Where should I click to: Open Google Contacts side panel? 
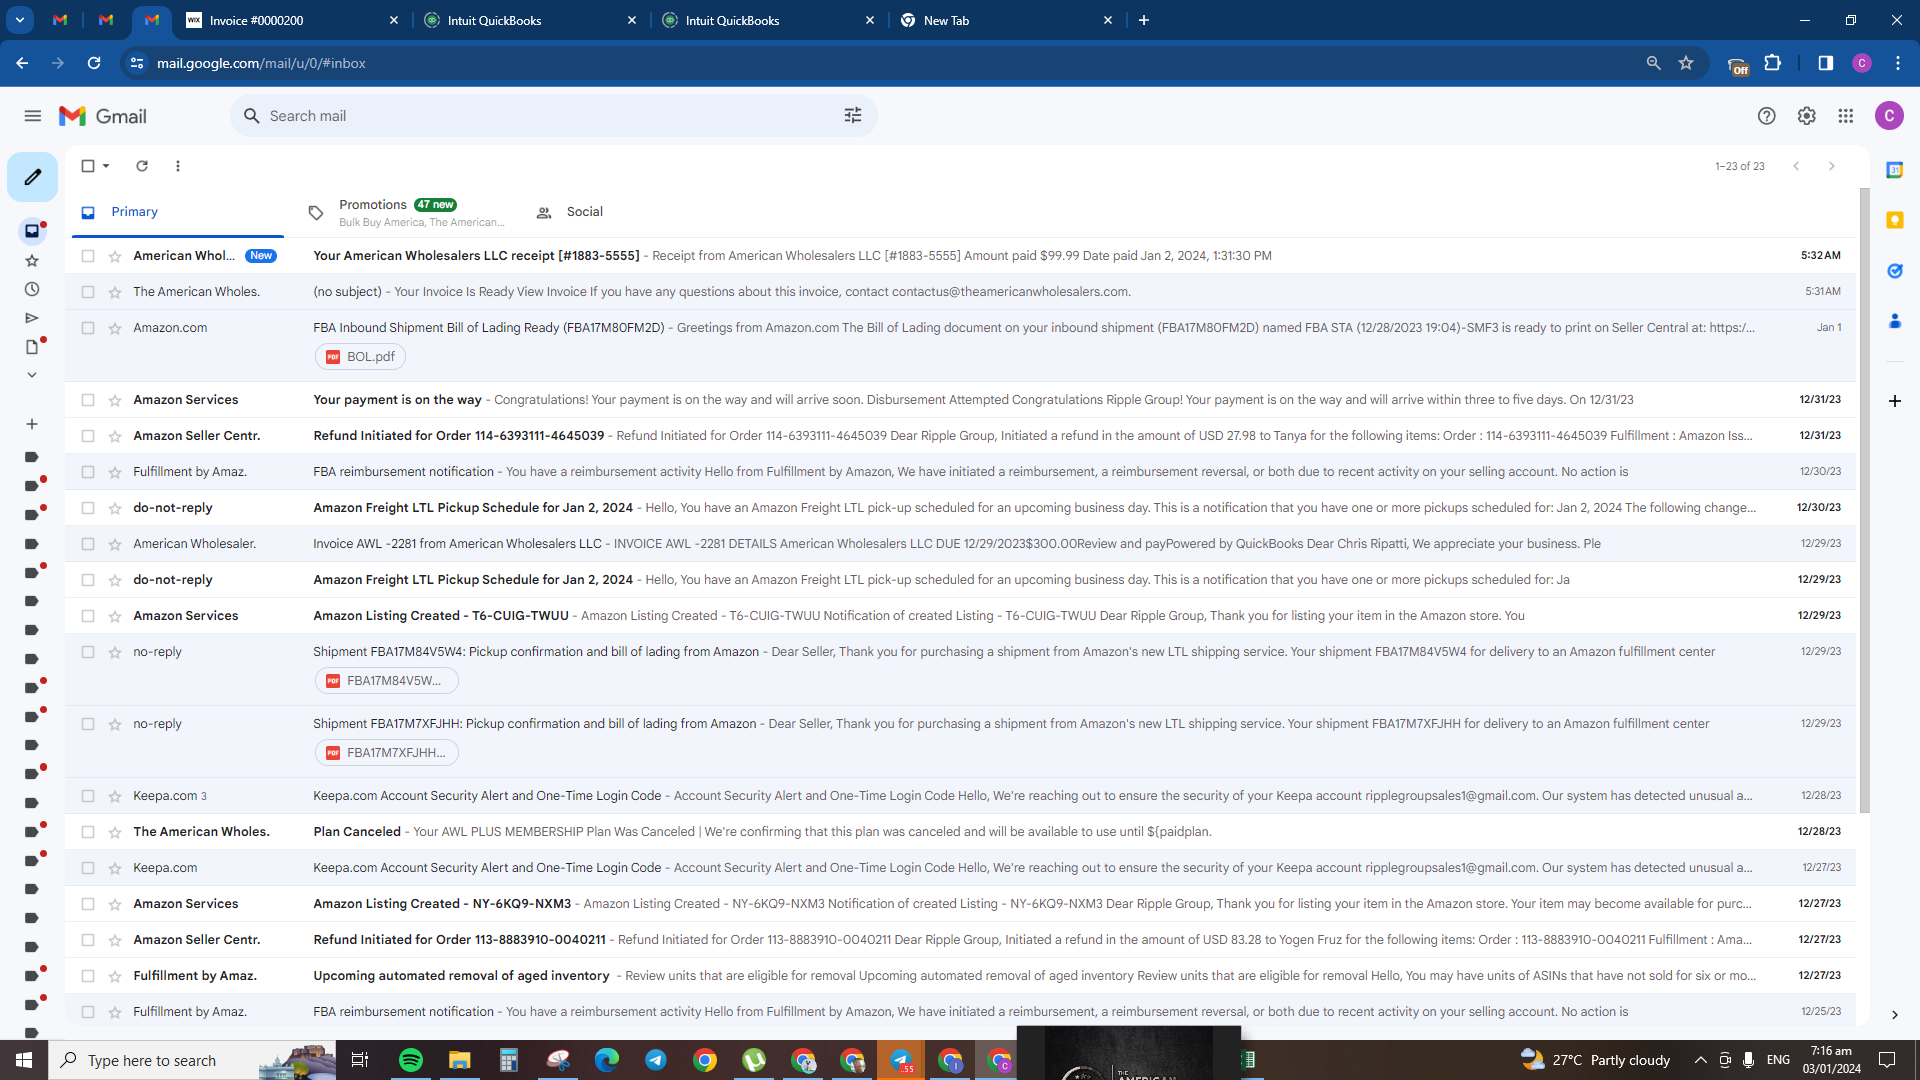click(x=1894, y=321)
